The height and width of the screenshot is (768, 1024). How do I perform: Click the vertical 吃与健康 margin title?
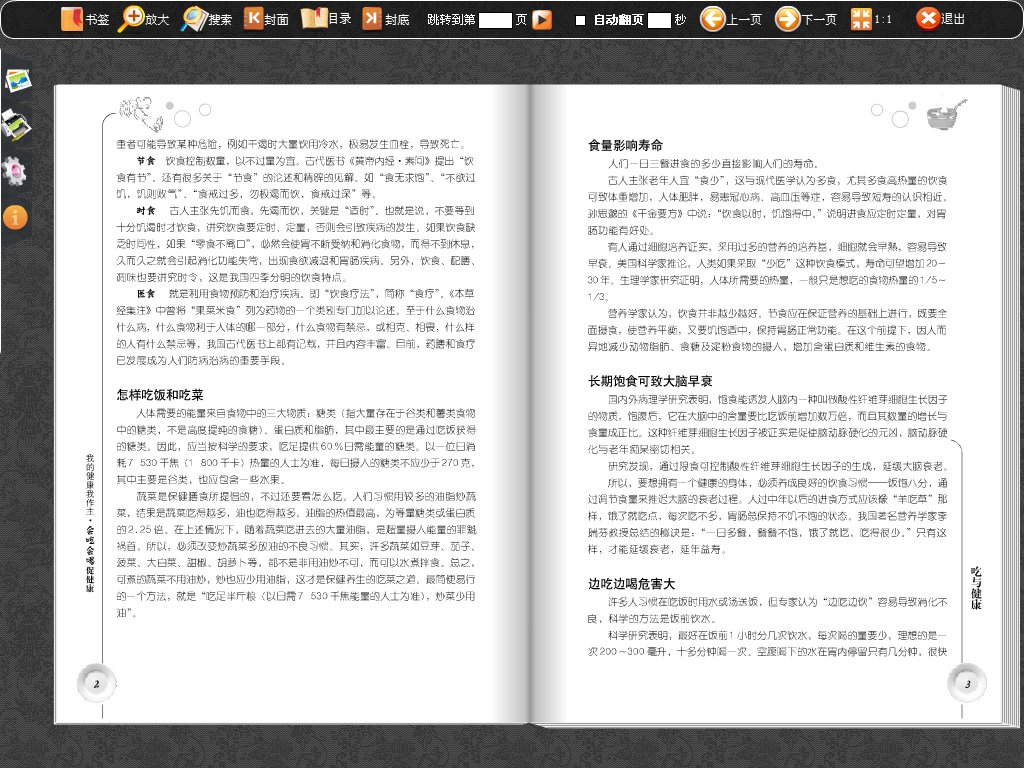[x=976, y=588]
